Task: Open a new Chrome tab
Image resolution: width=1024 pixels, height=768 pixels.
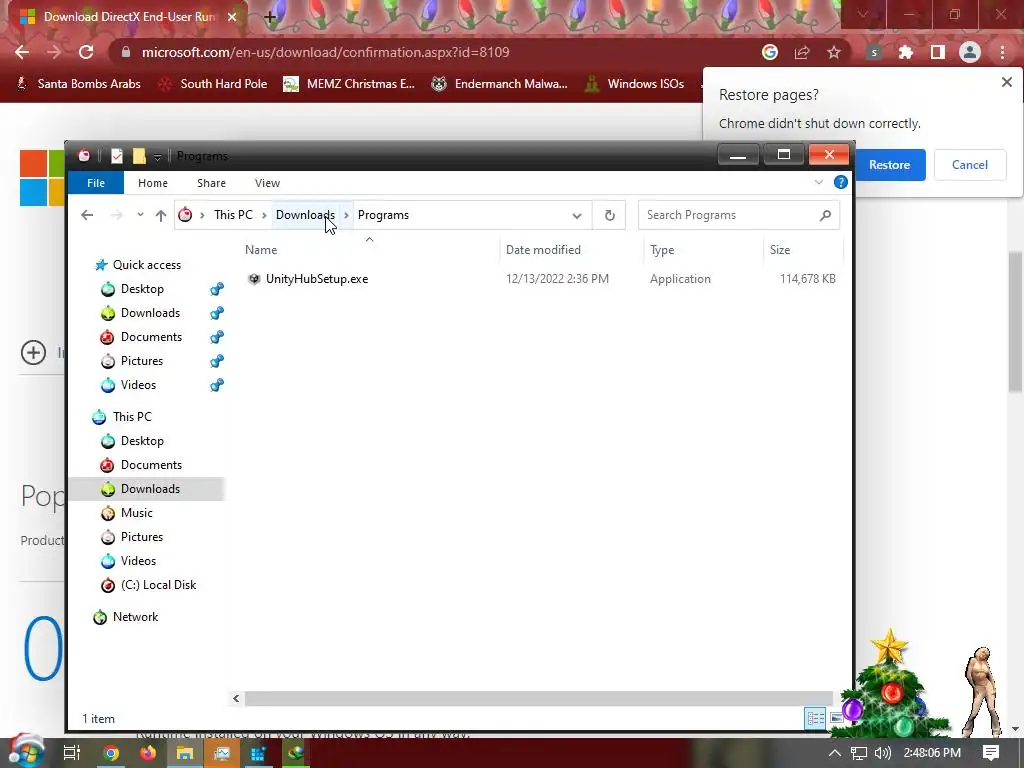Action: 270,17
